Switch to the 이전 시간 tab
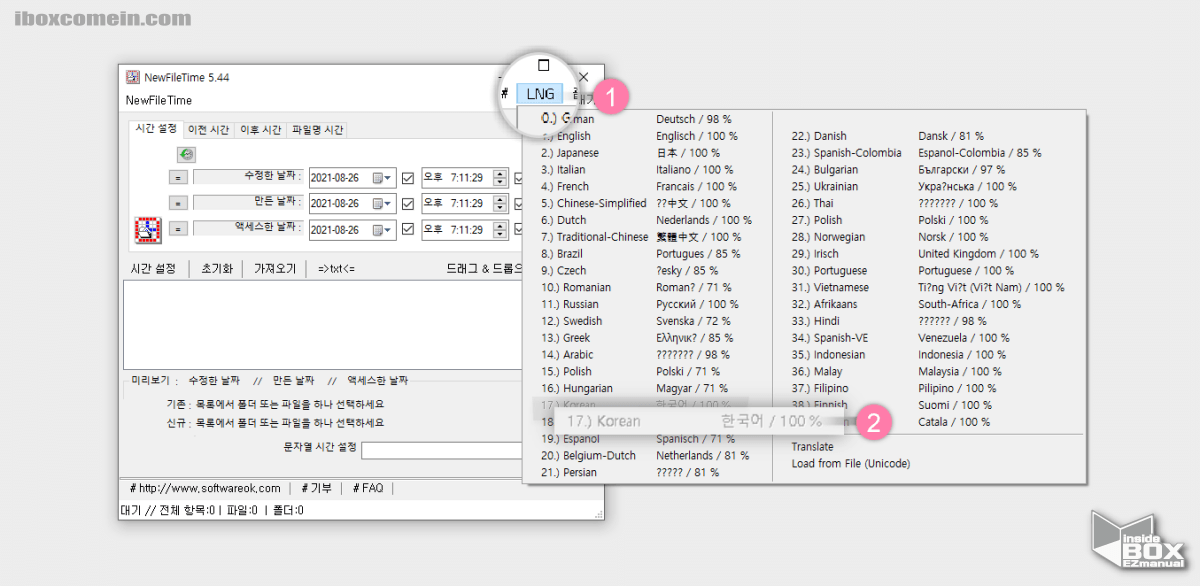The image size is (1200, 586). [x=209, y=130]
